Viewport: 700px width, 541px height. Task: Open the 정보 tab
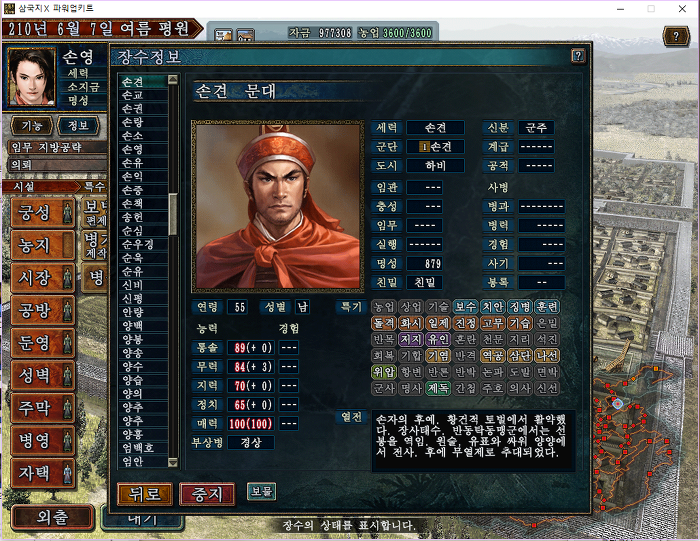tap(78, 126)
